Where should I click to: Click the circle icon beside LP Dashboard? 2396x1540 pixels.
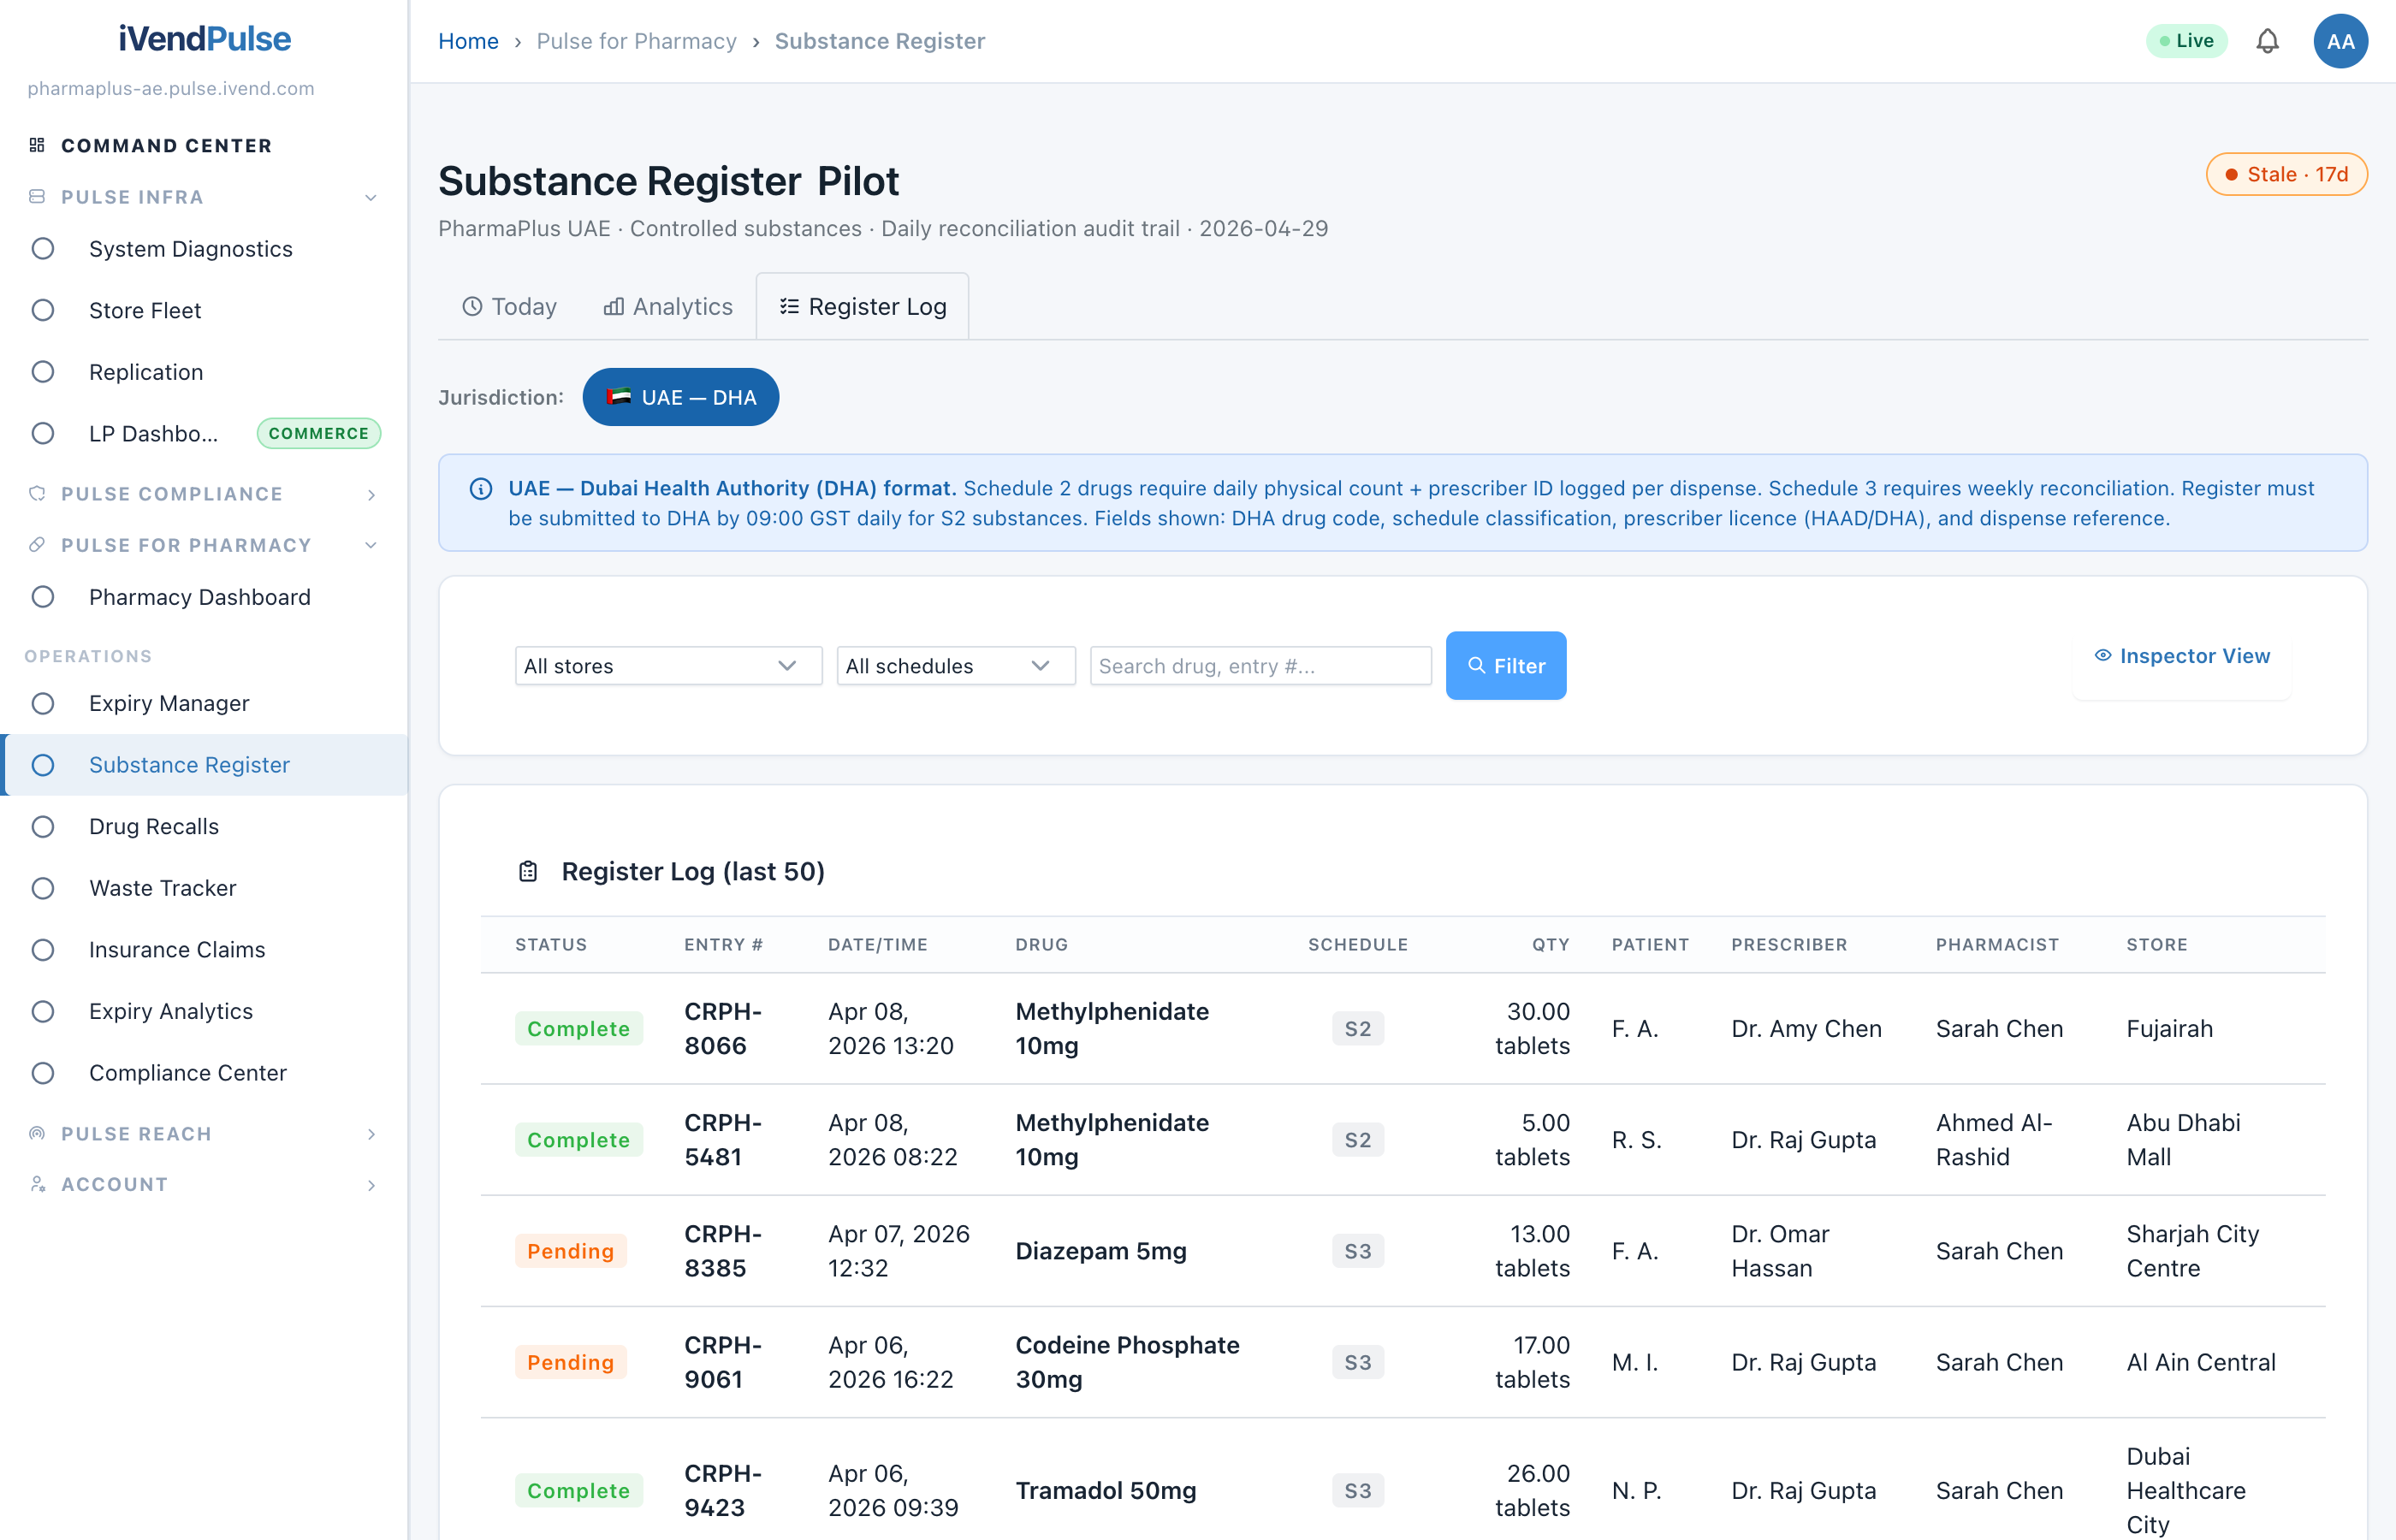click(x=43, y=433)
